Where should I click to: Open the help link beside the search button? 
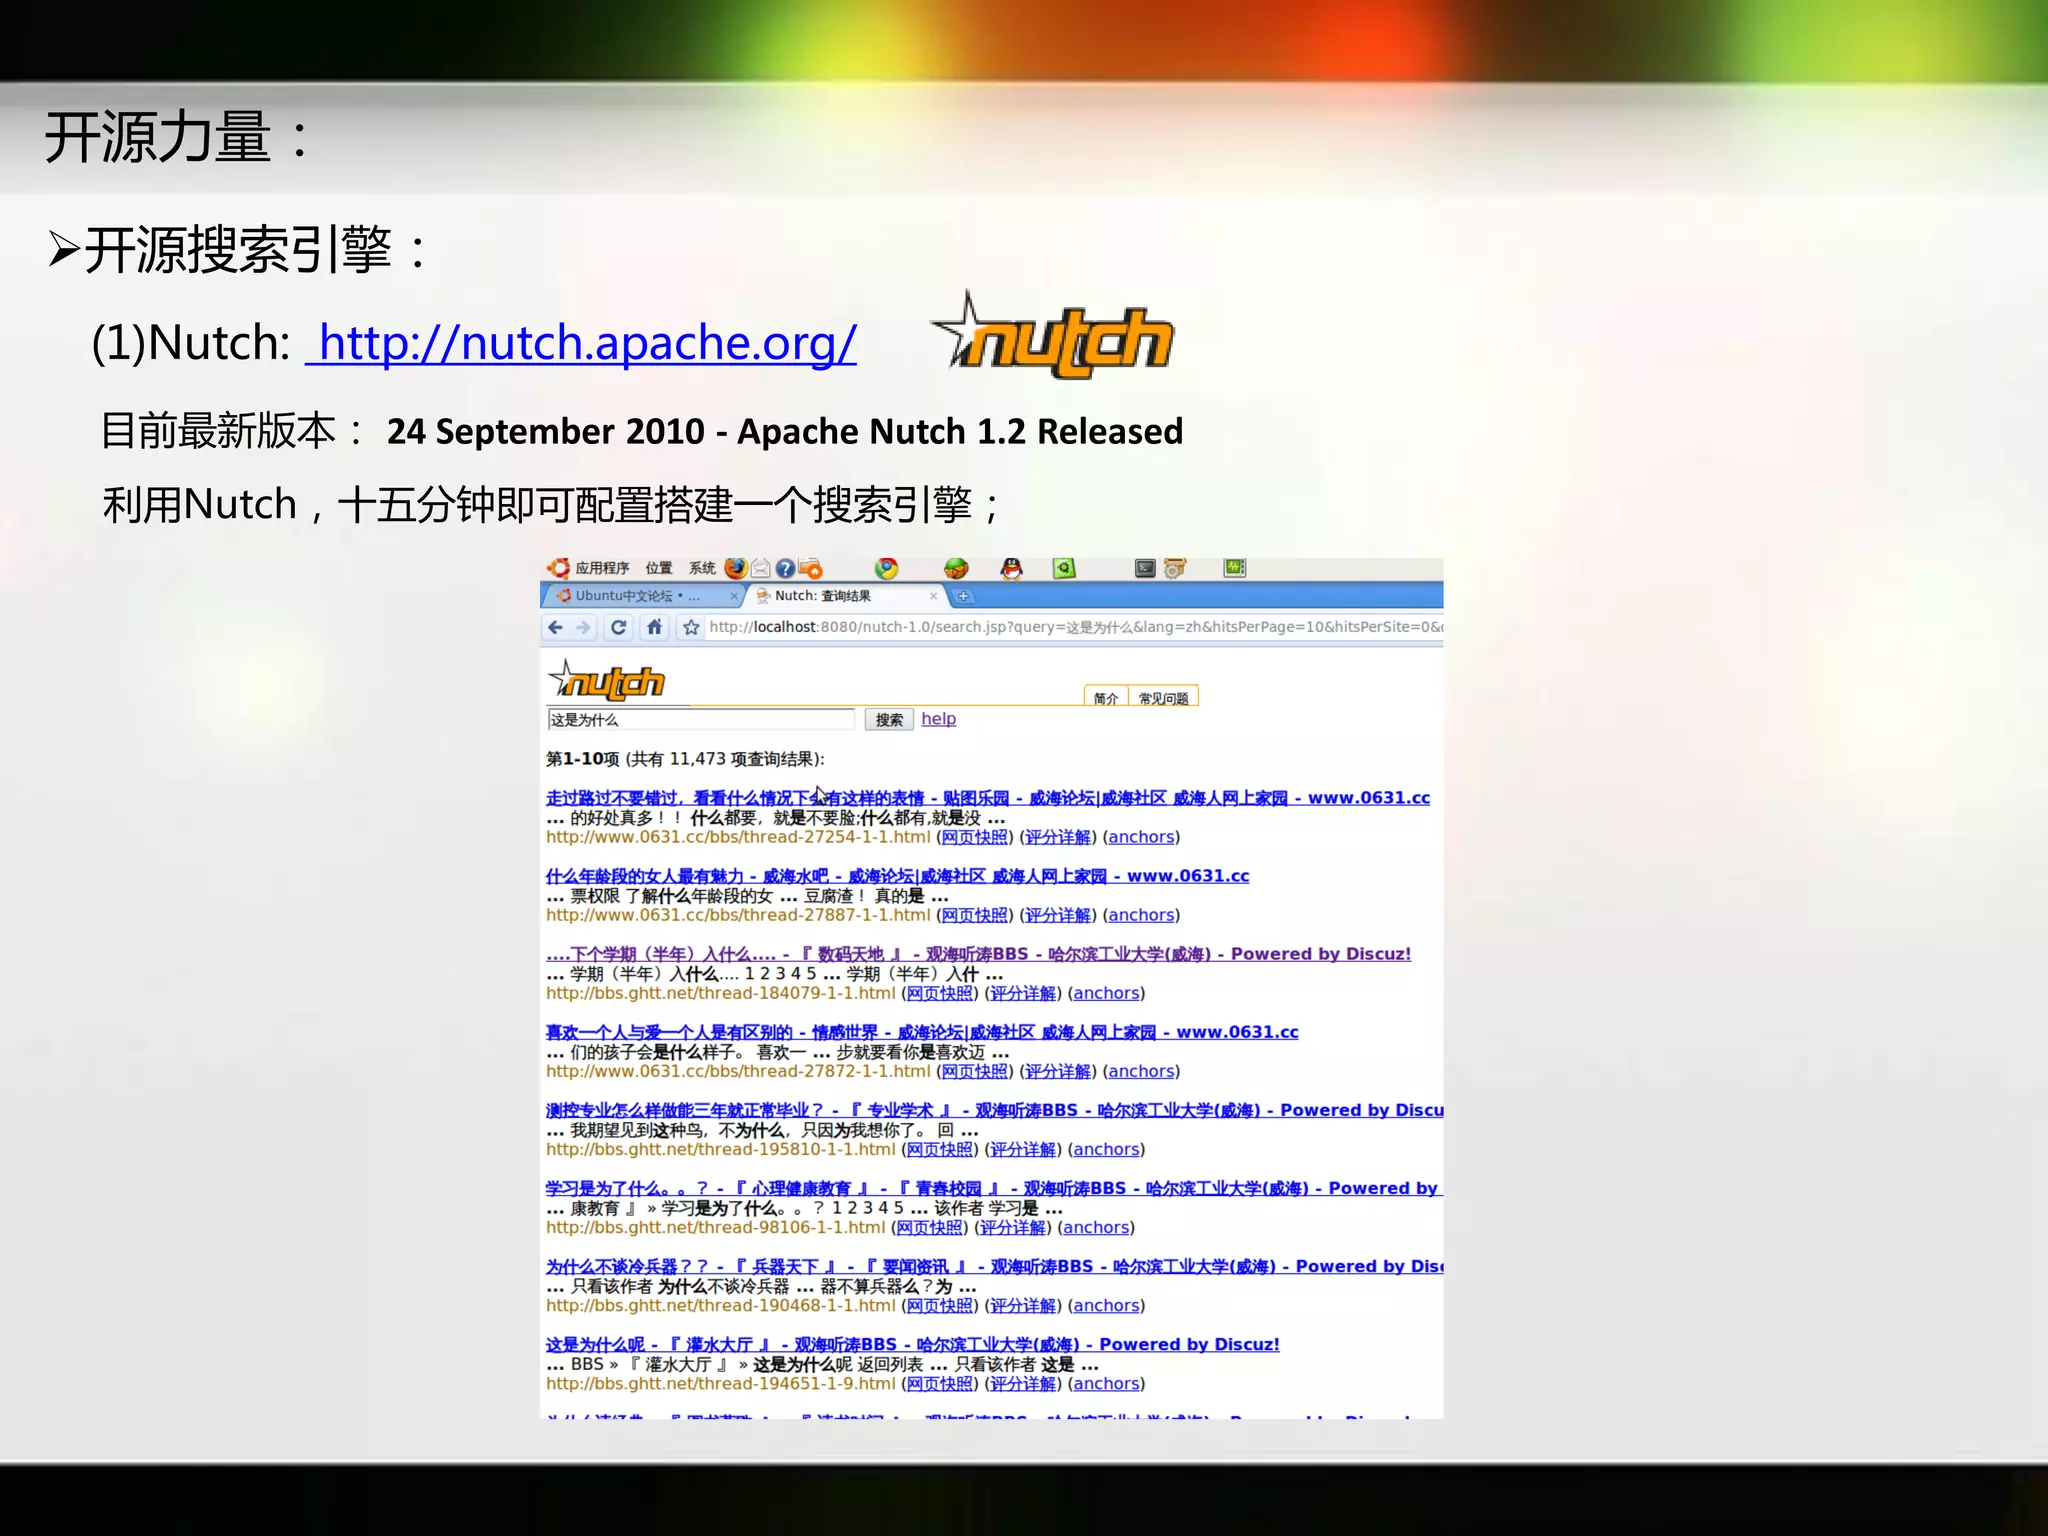coord(938,719)
